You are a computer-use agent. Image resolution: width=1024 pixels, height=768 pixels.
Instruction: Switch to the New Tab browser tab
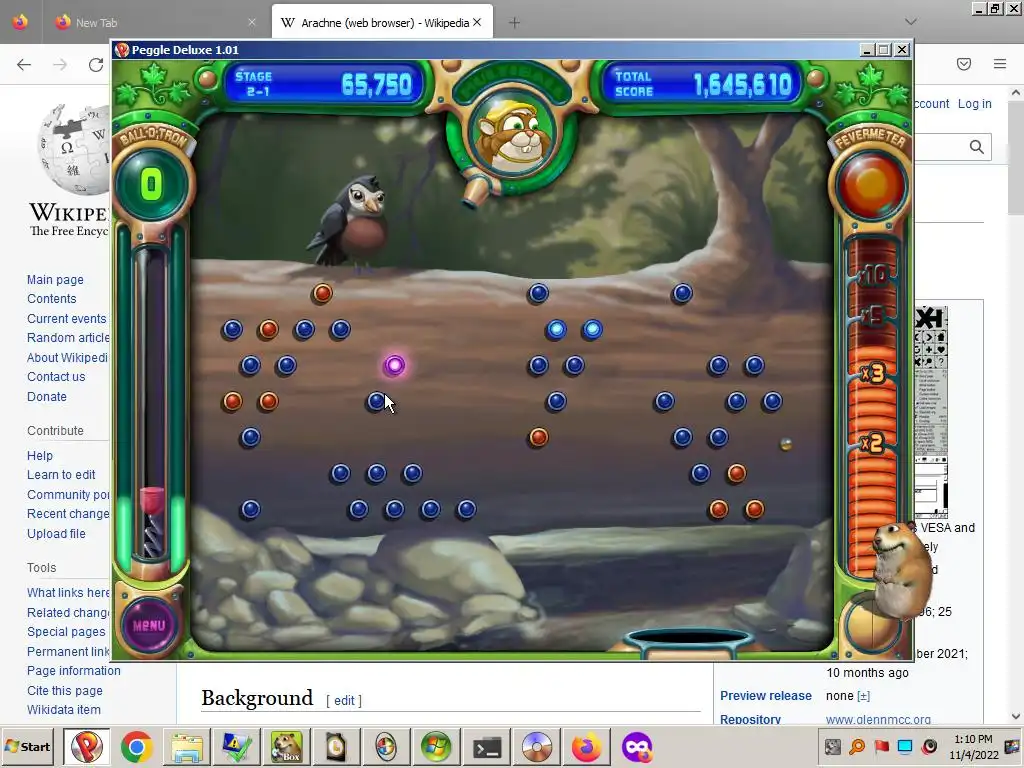[x=153, y=23]
